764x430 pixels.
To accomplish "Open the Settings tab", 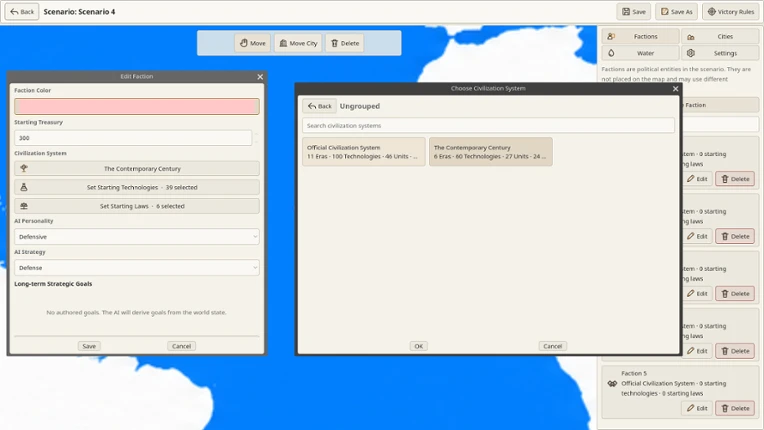I will [x=720, y=53].
